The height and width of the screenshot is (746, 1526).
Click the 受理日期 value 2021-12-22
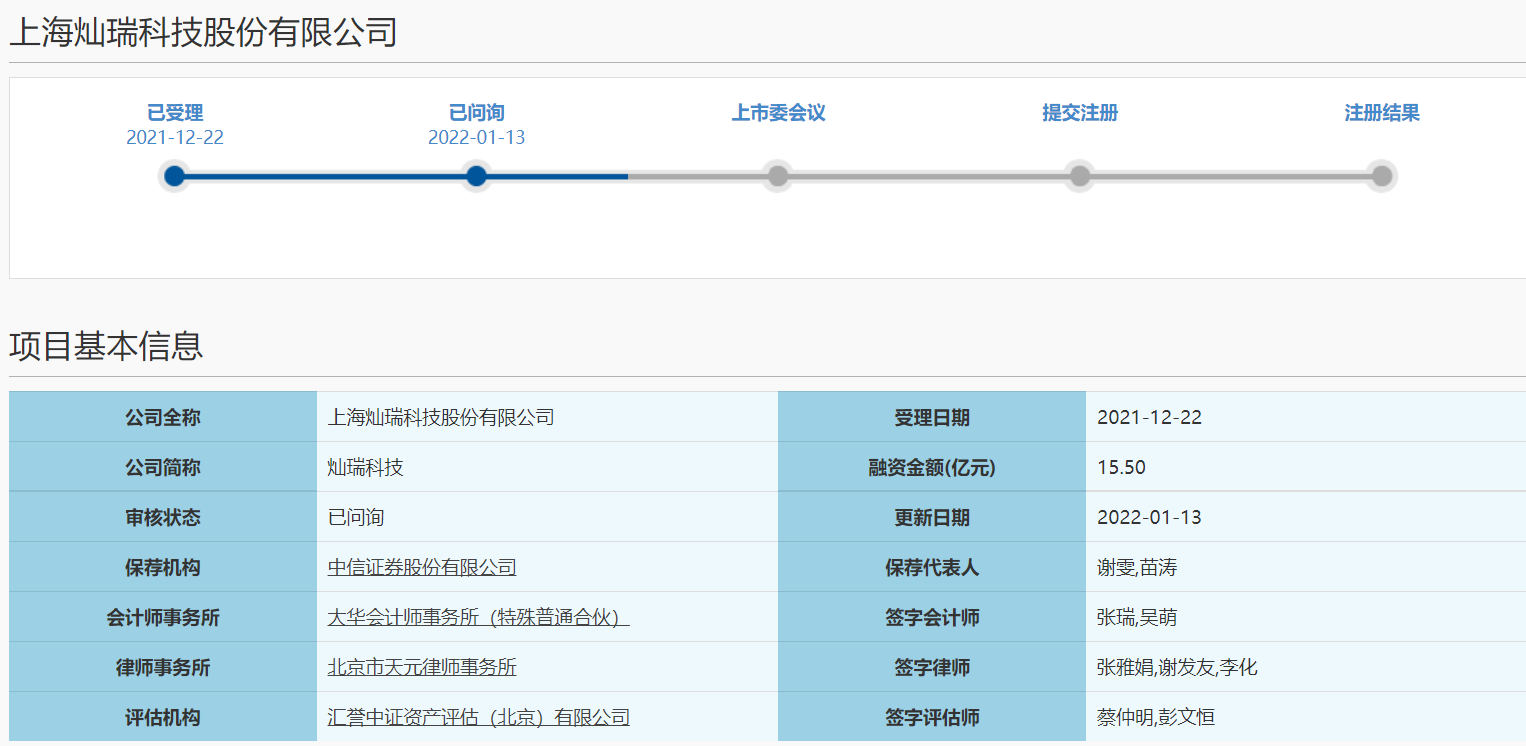tap(1149, 418)
